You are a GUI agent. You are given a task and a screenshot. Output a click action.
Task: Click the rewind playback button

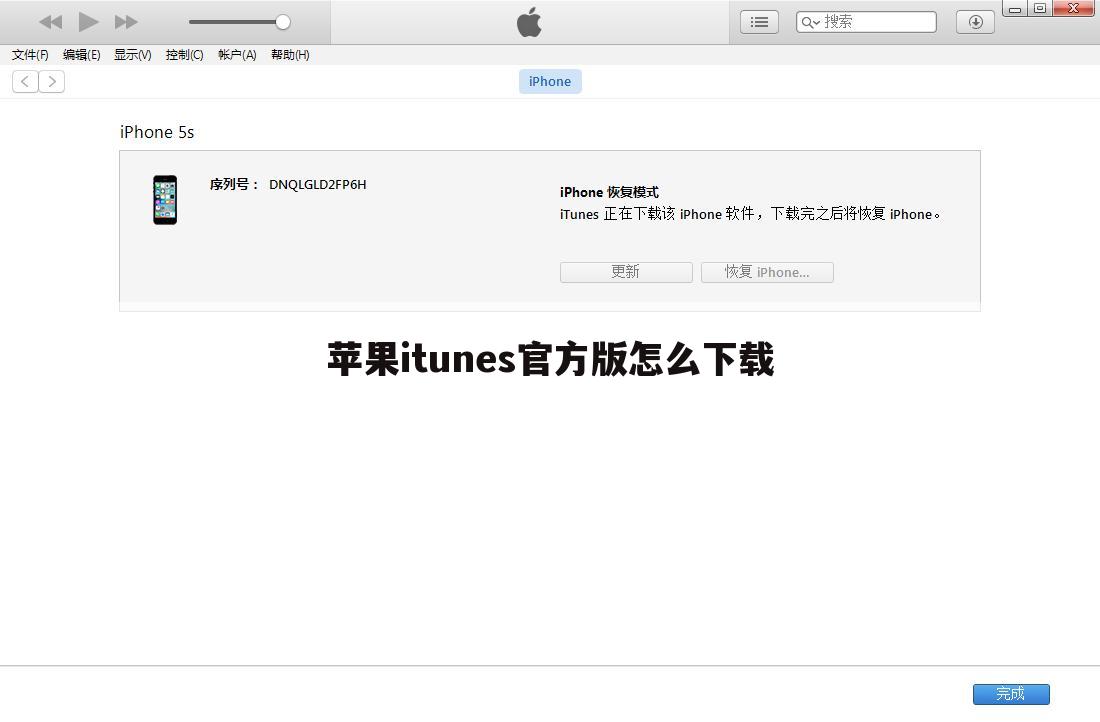pos(51,22)
